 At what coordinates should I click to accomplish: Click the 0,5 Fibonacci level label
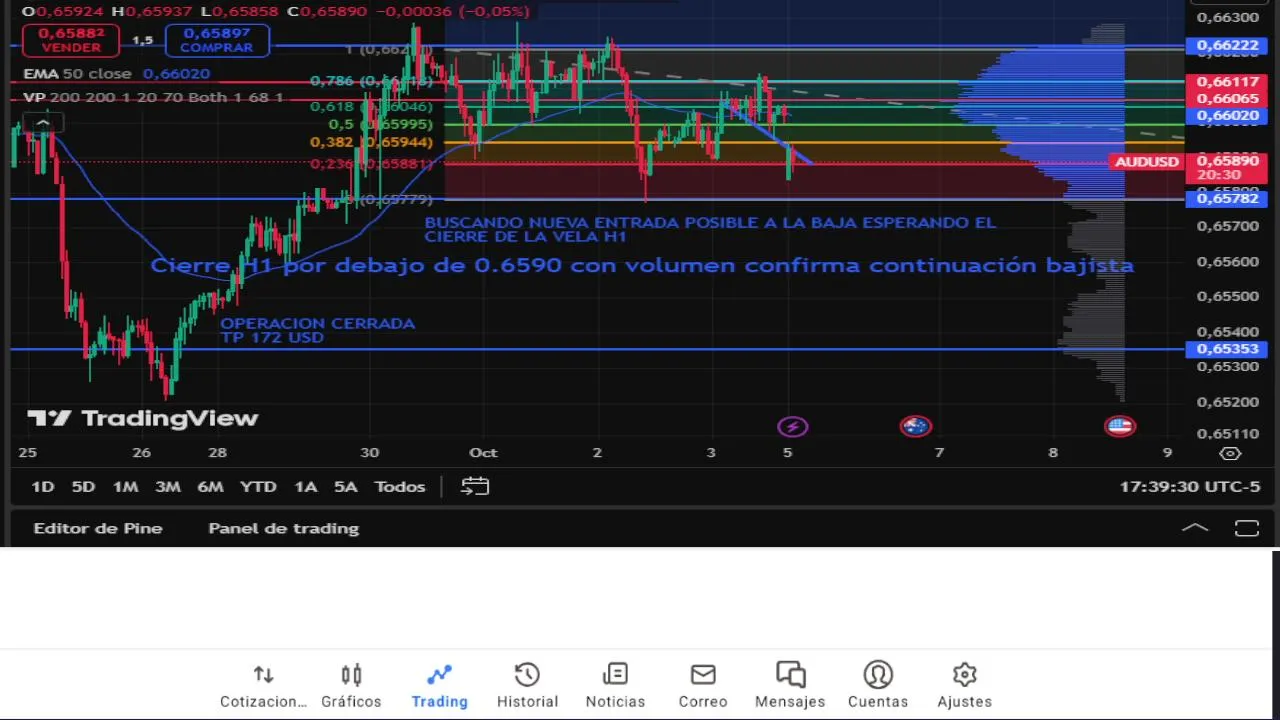pyautogui.click(x=380, y=124)
